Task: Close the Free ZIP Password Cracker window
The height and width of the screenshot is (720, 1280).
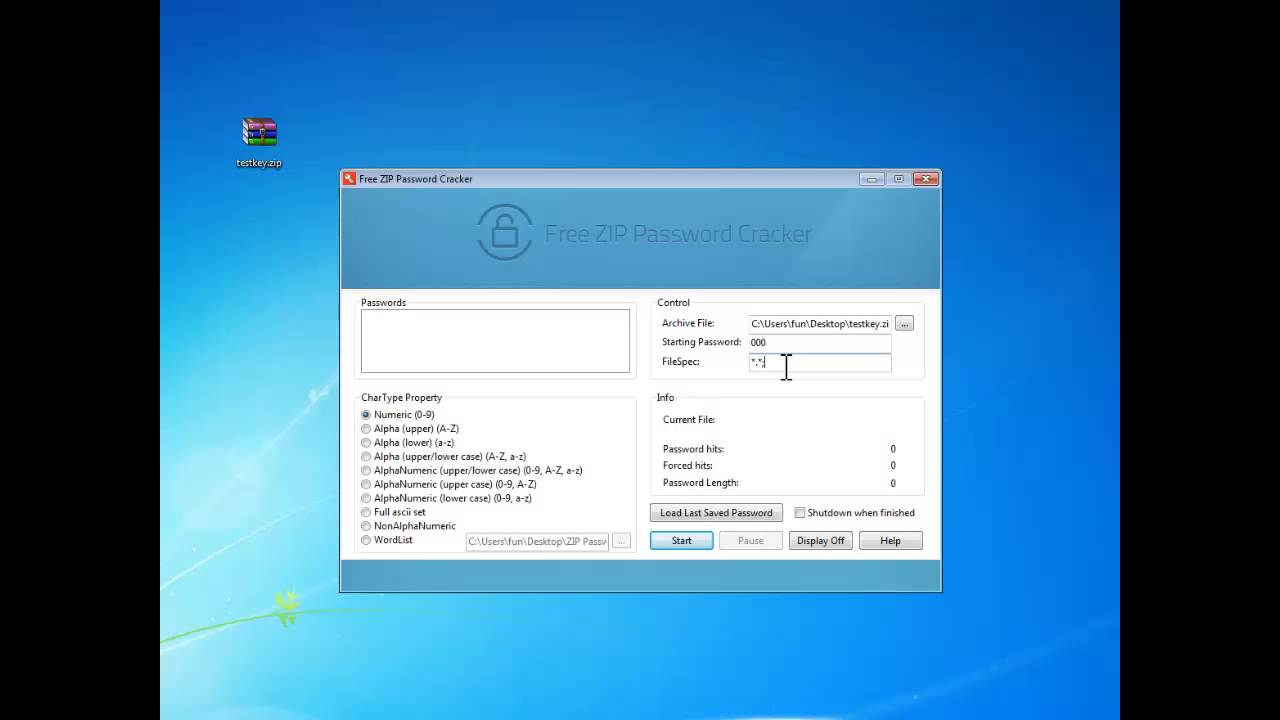Action: [925, 179]
